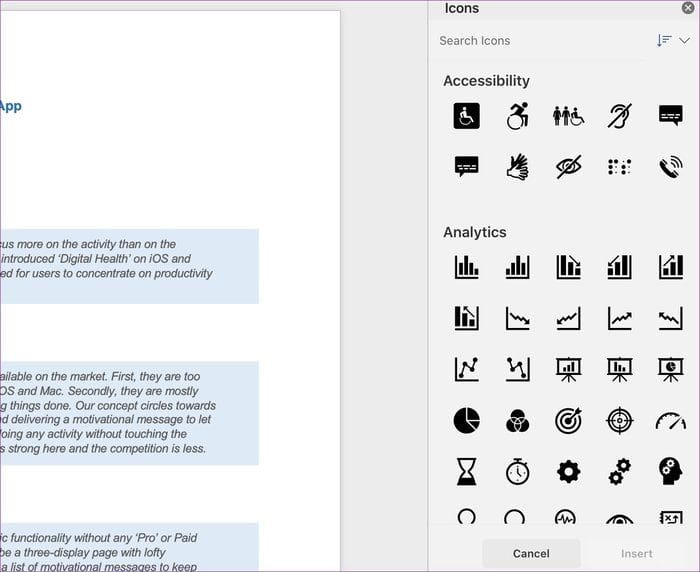
Task: Click the Analytics category heading
Action: pyautogui.click(x=475, y=232)
